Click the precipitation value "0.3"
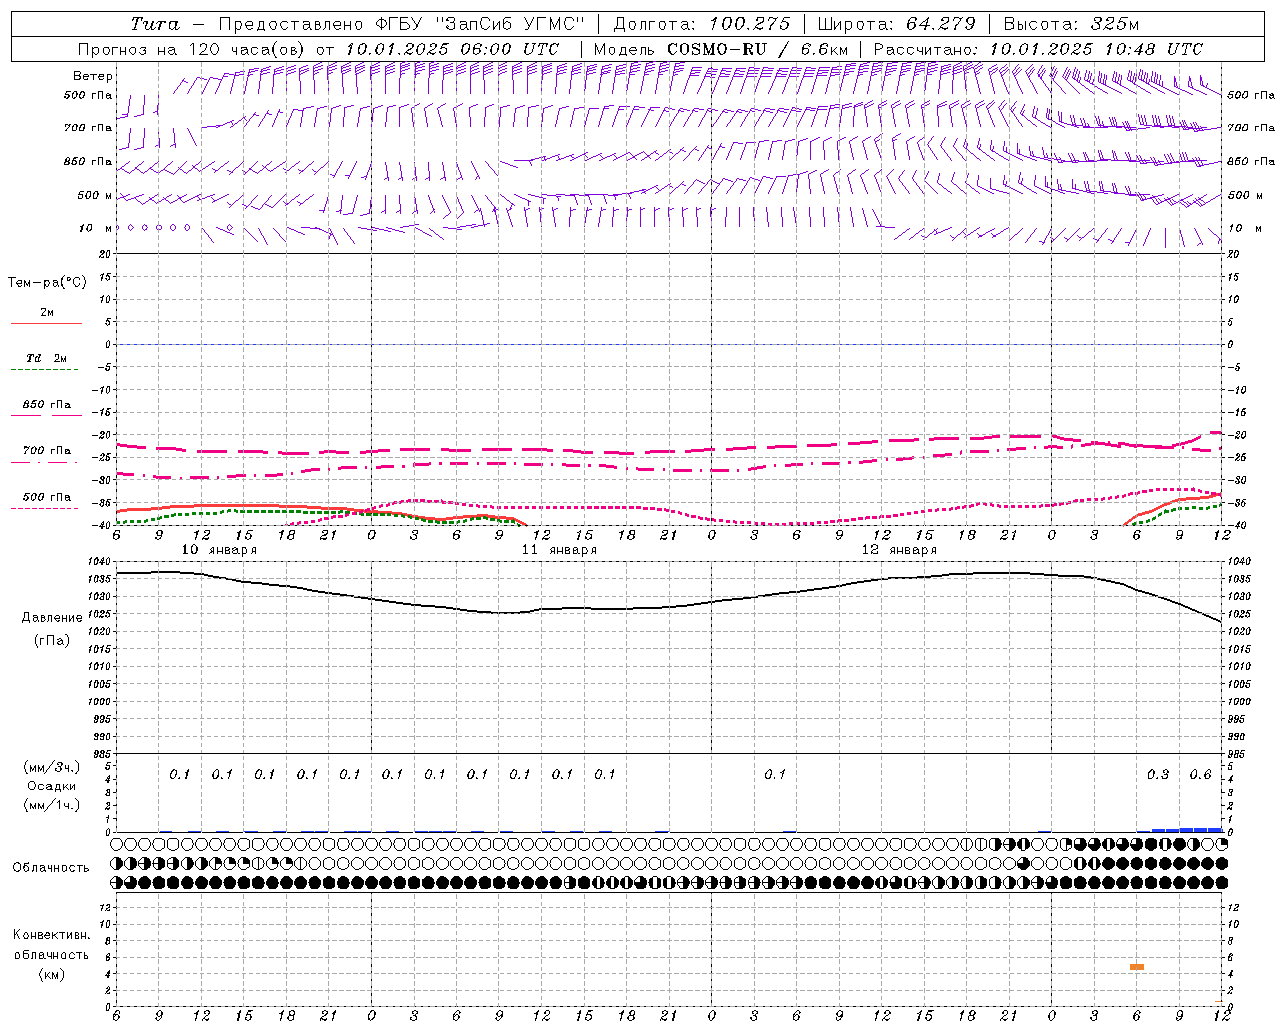 click(1158, 775)
